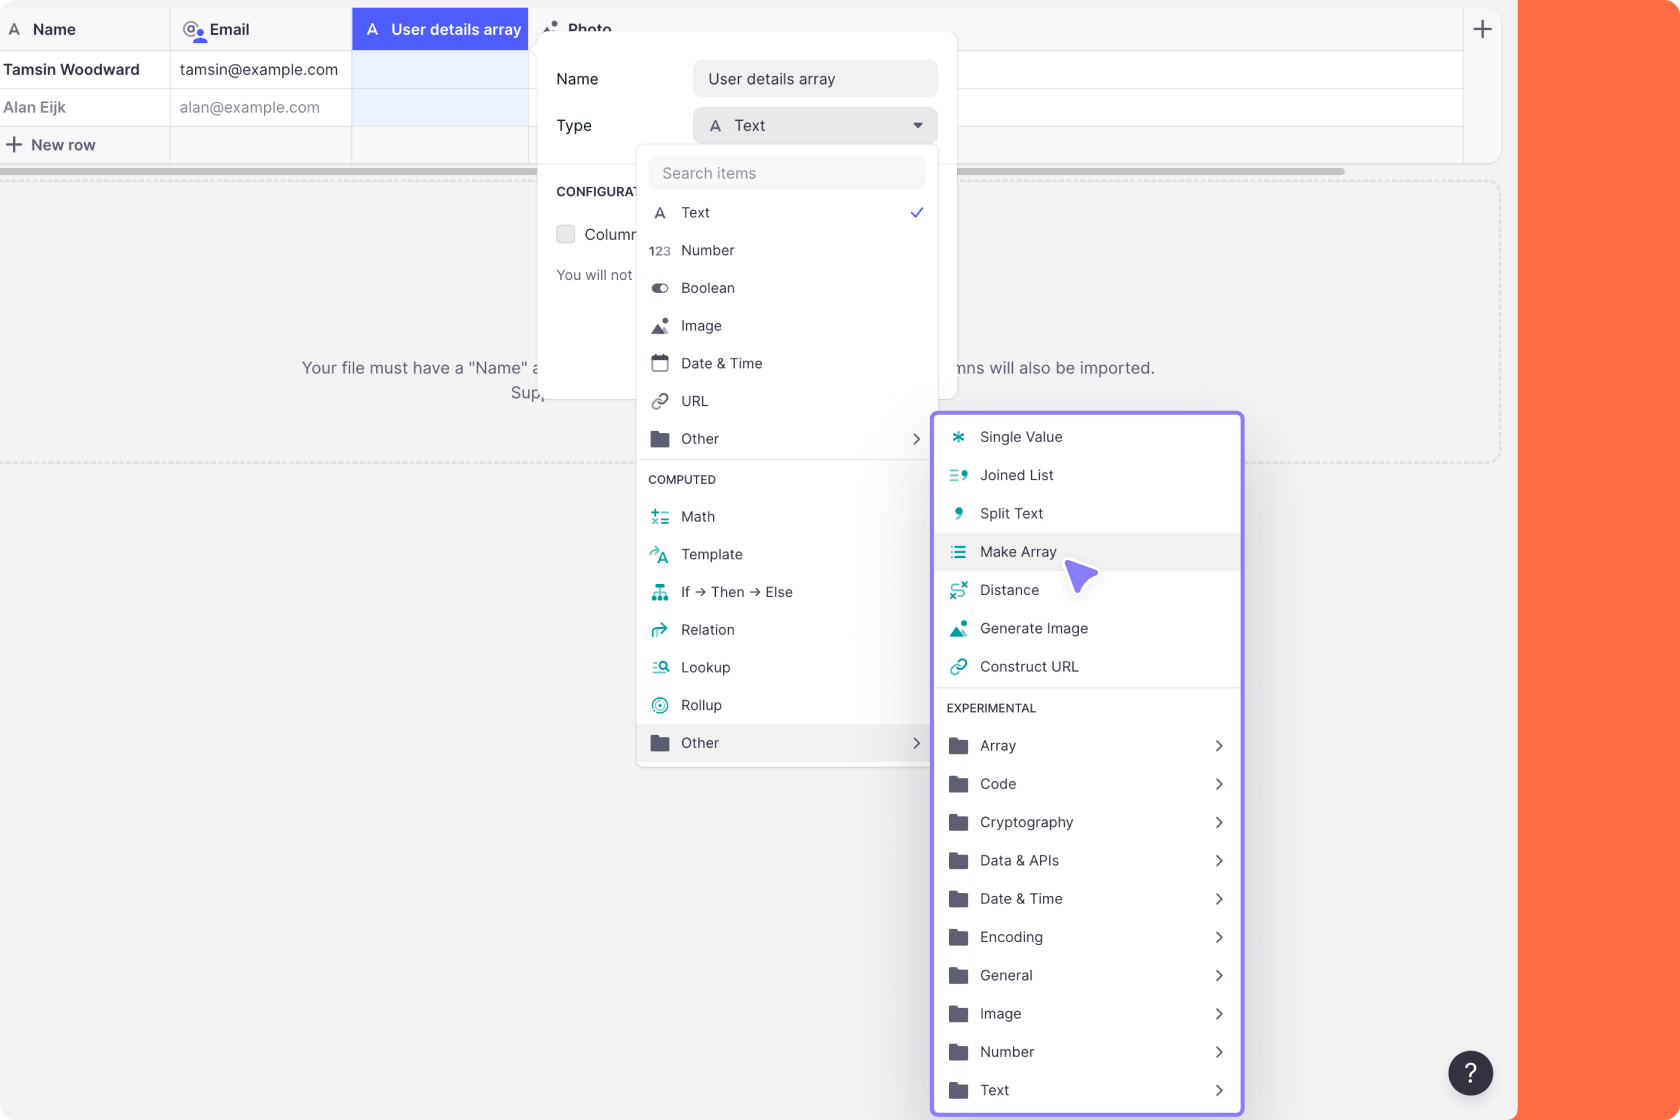Toggle the Column checkbox in configuration
This screenshot has width=1680, height=1120.
(x=566, y=234)
